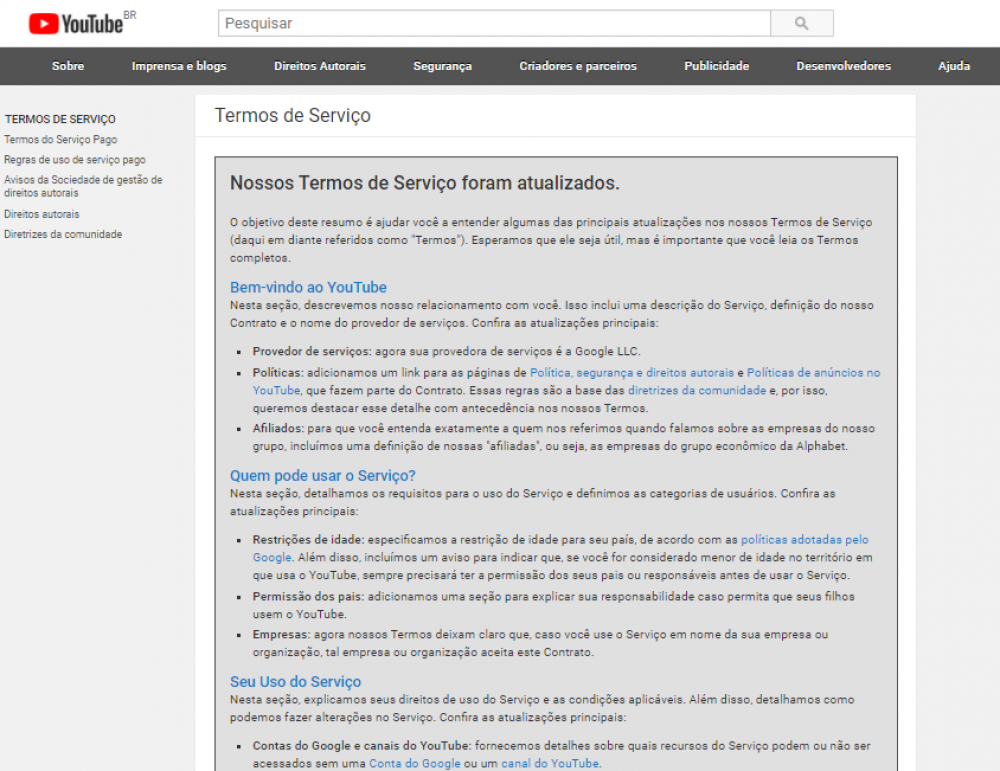The height and width of the screenshot is (771, 1000).
Task: Open the Ajuda menu item
Action: [x=954, y=66]
